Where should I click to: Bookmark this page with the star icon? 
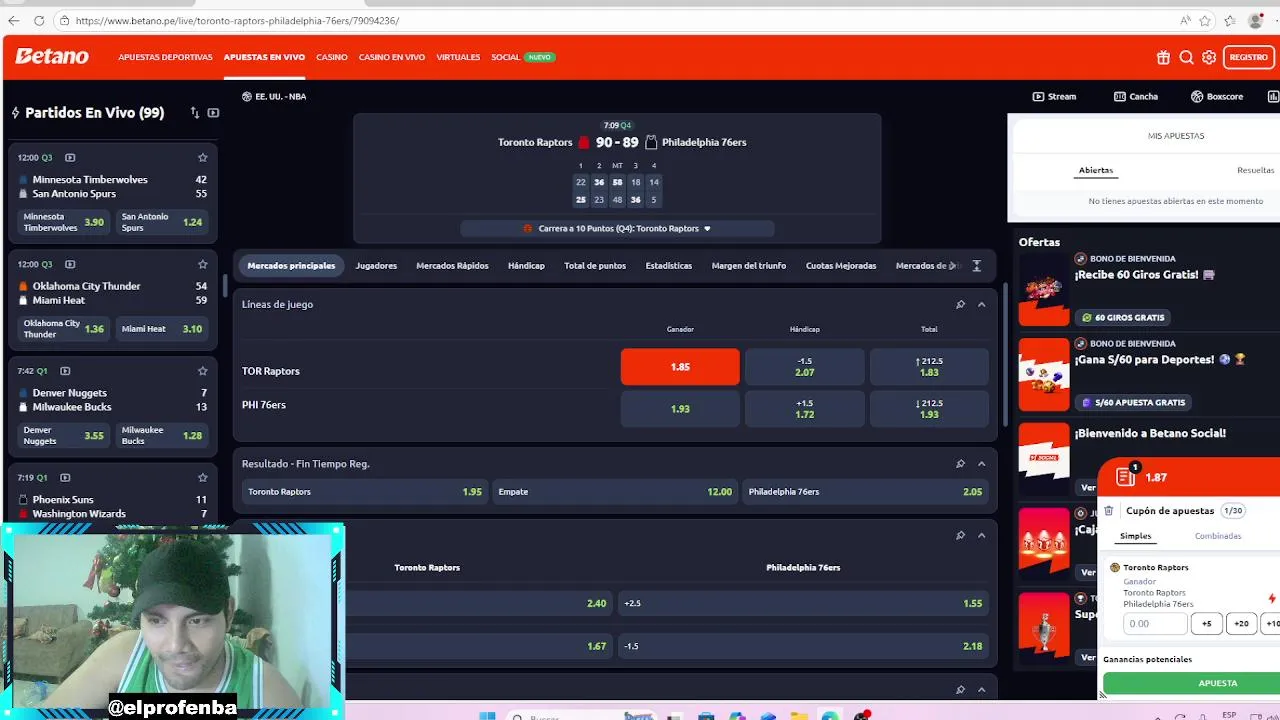tap(1206, 20)
